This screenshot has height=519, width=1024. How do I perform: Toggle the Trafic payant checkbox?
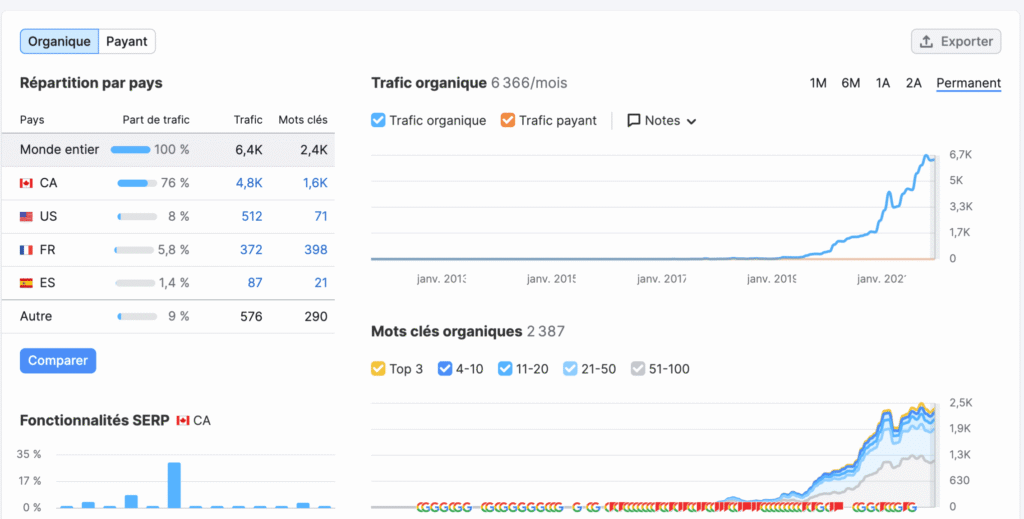507,120
